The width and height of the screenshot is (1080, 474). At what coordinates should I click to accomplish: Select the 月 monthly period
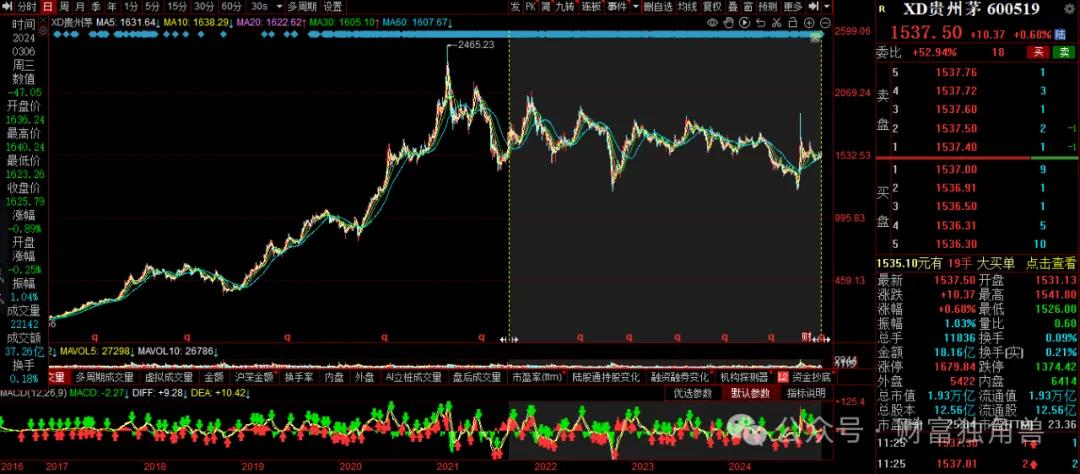(80, 7)
